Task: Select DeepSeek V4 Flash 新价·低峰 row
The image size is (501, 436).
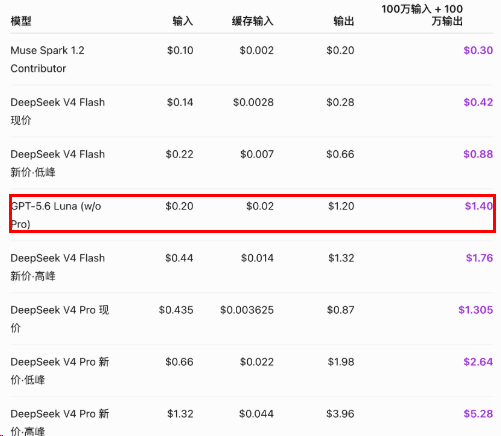Action: 252,163
